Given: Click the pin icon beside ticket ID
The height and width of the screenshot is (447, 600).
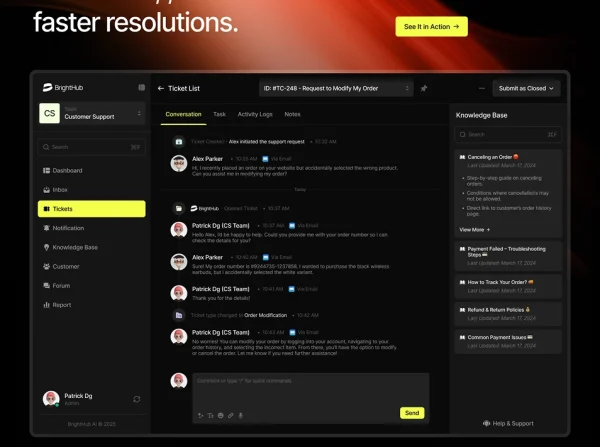Looking at the screenshot, I should (424, 88).
